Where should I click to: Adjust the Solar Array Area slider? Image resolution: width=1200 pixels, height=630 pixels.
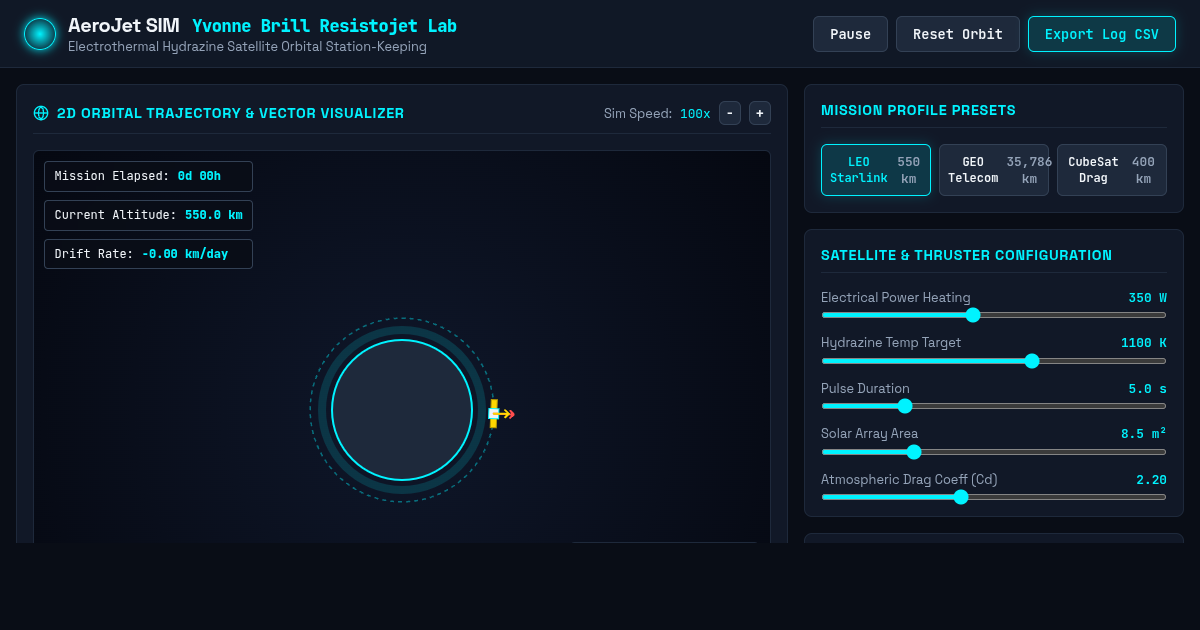pos(994,452)
